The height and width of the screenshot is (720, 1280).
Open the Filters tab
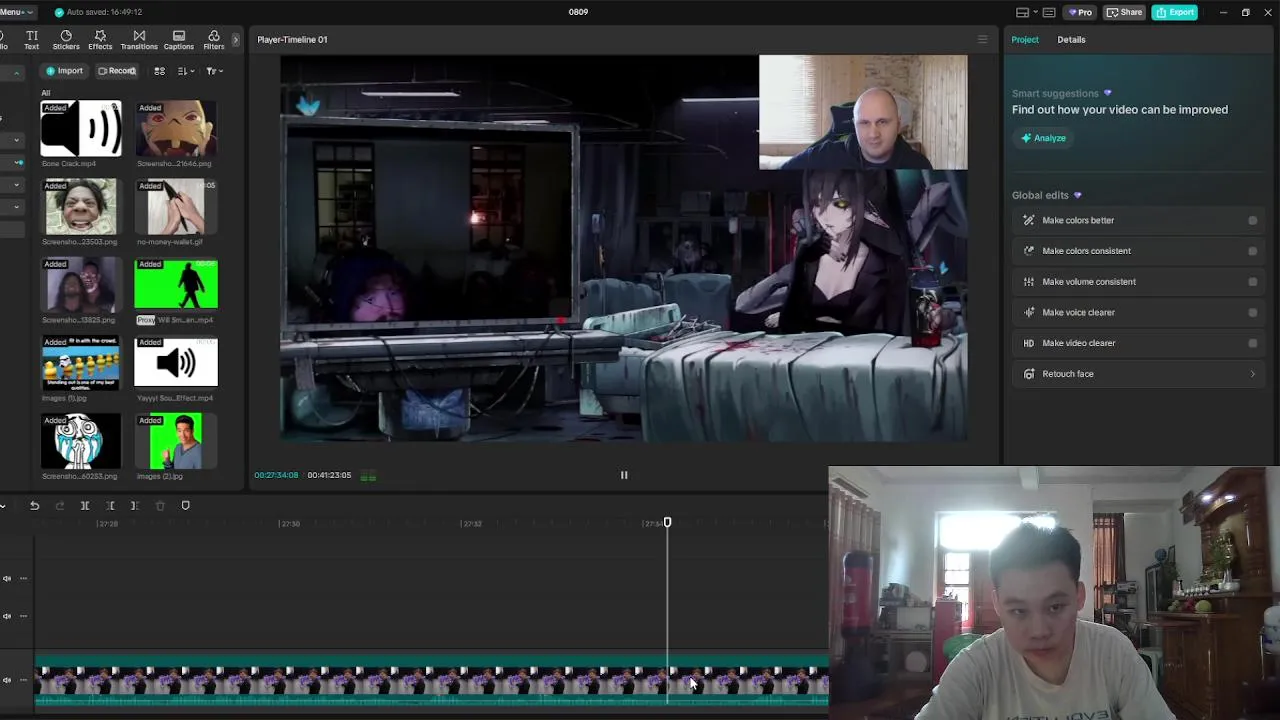pos(214,40)
